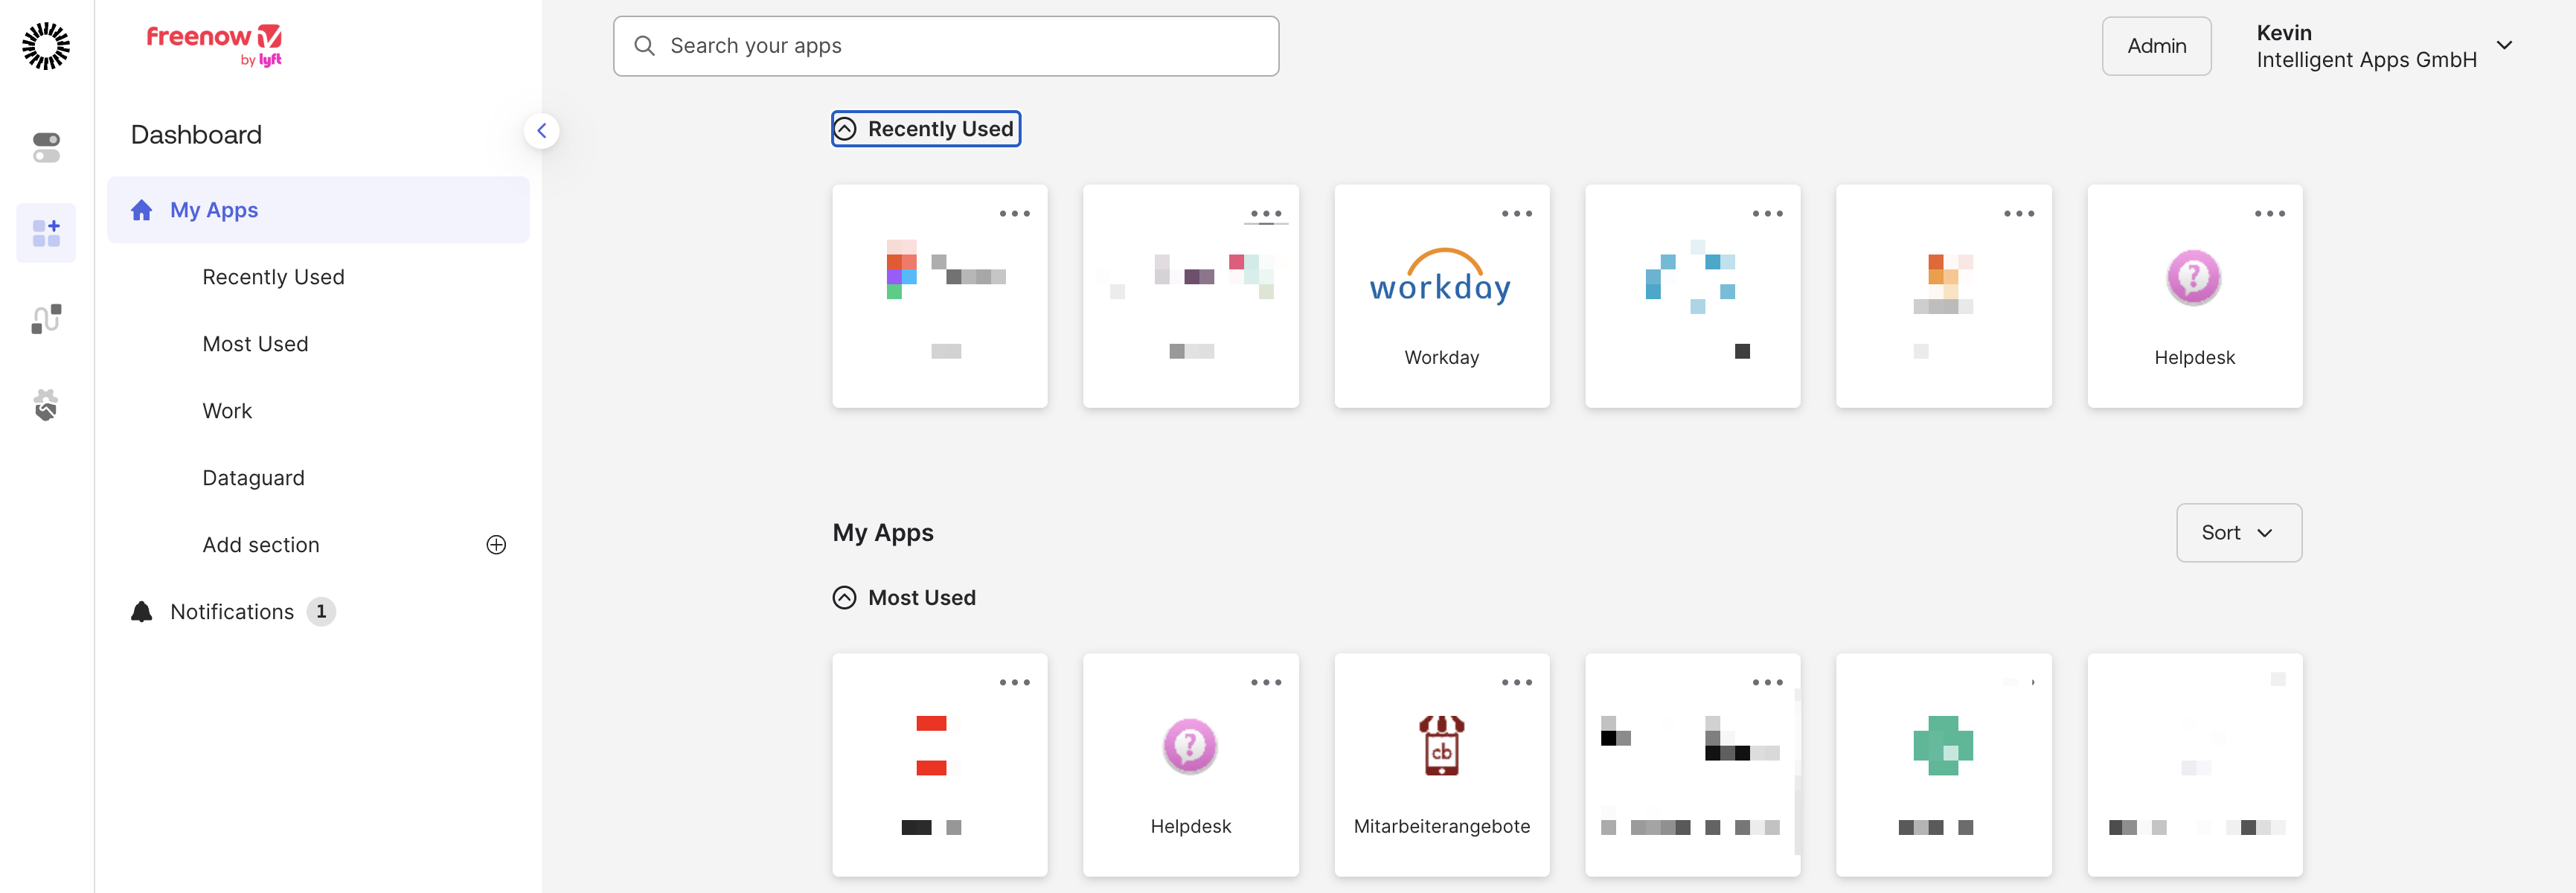The height and width of the screenshot is (893, 2576).
Task: Click the magnifier icon in the search bar
Action: coord(645,46)
